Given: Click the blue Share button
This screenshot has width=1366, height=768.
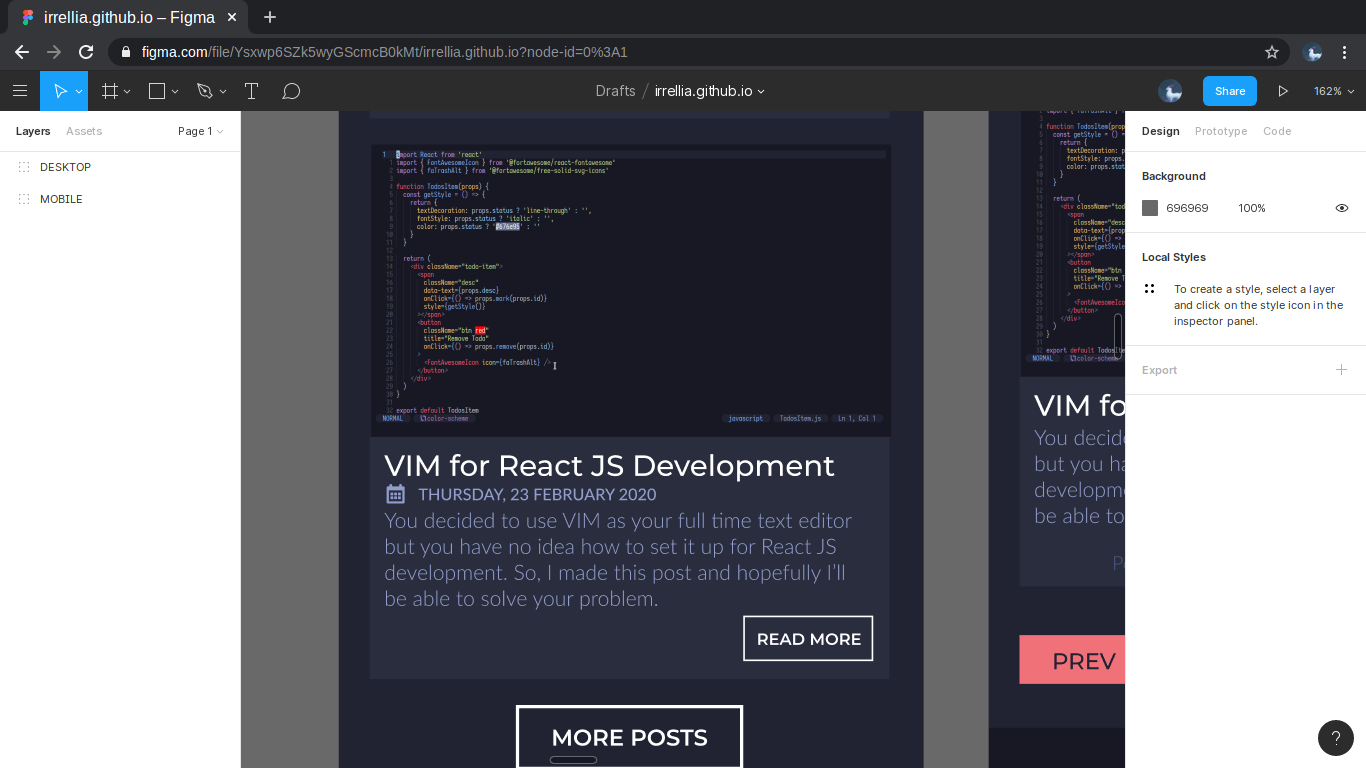Looking at the screenshot, I should tap(1229, 91).
